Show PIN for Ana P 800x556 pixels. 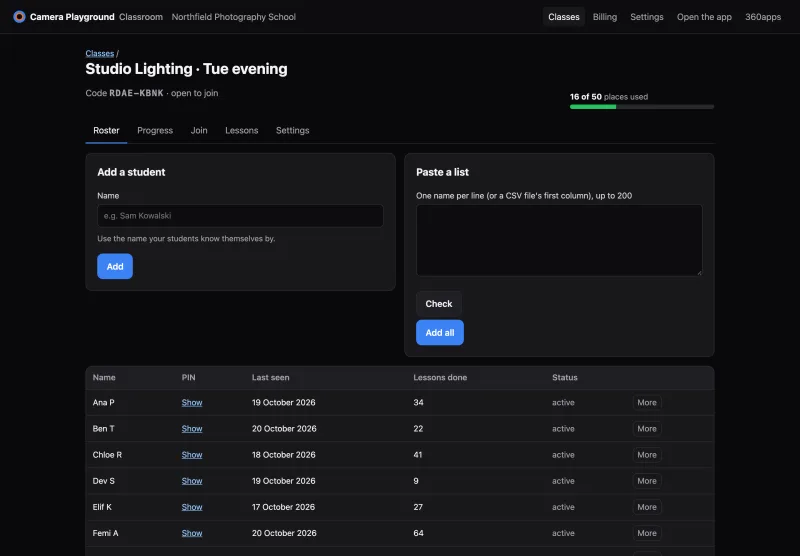[x=192, y=402]
